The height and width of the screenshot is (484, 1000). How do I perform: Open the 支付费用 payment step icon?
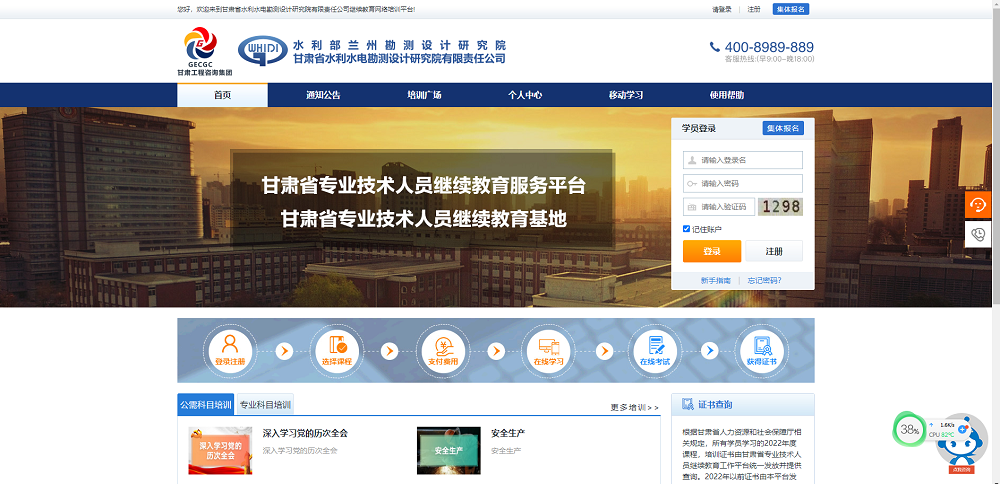click(443, 349)
